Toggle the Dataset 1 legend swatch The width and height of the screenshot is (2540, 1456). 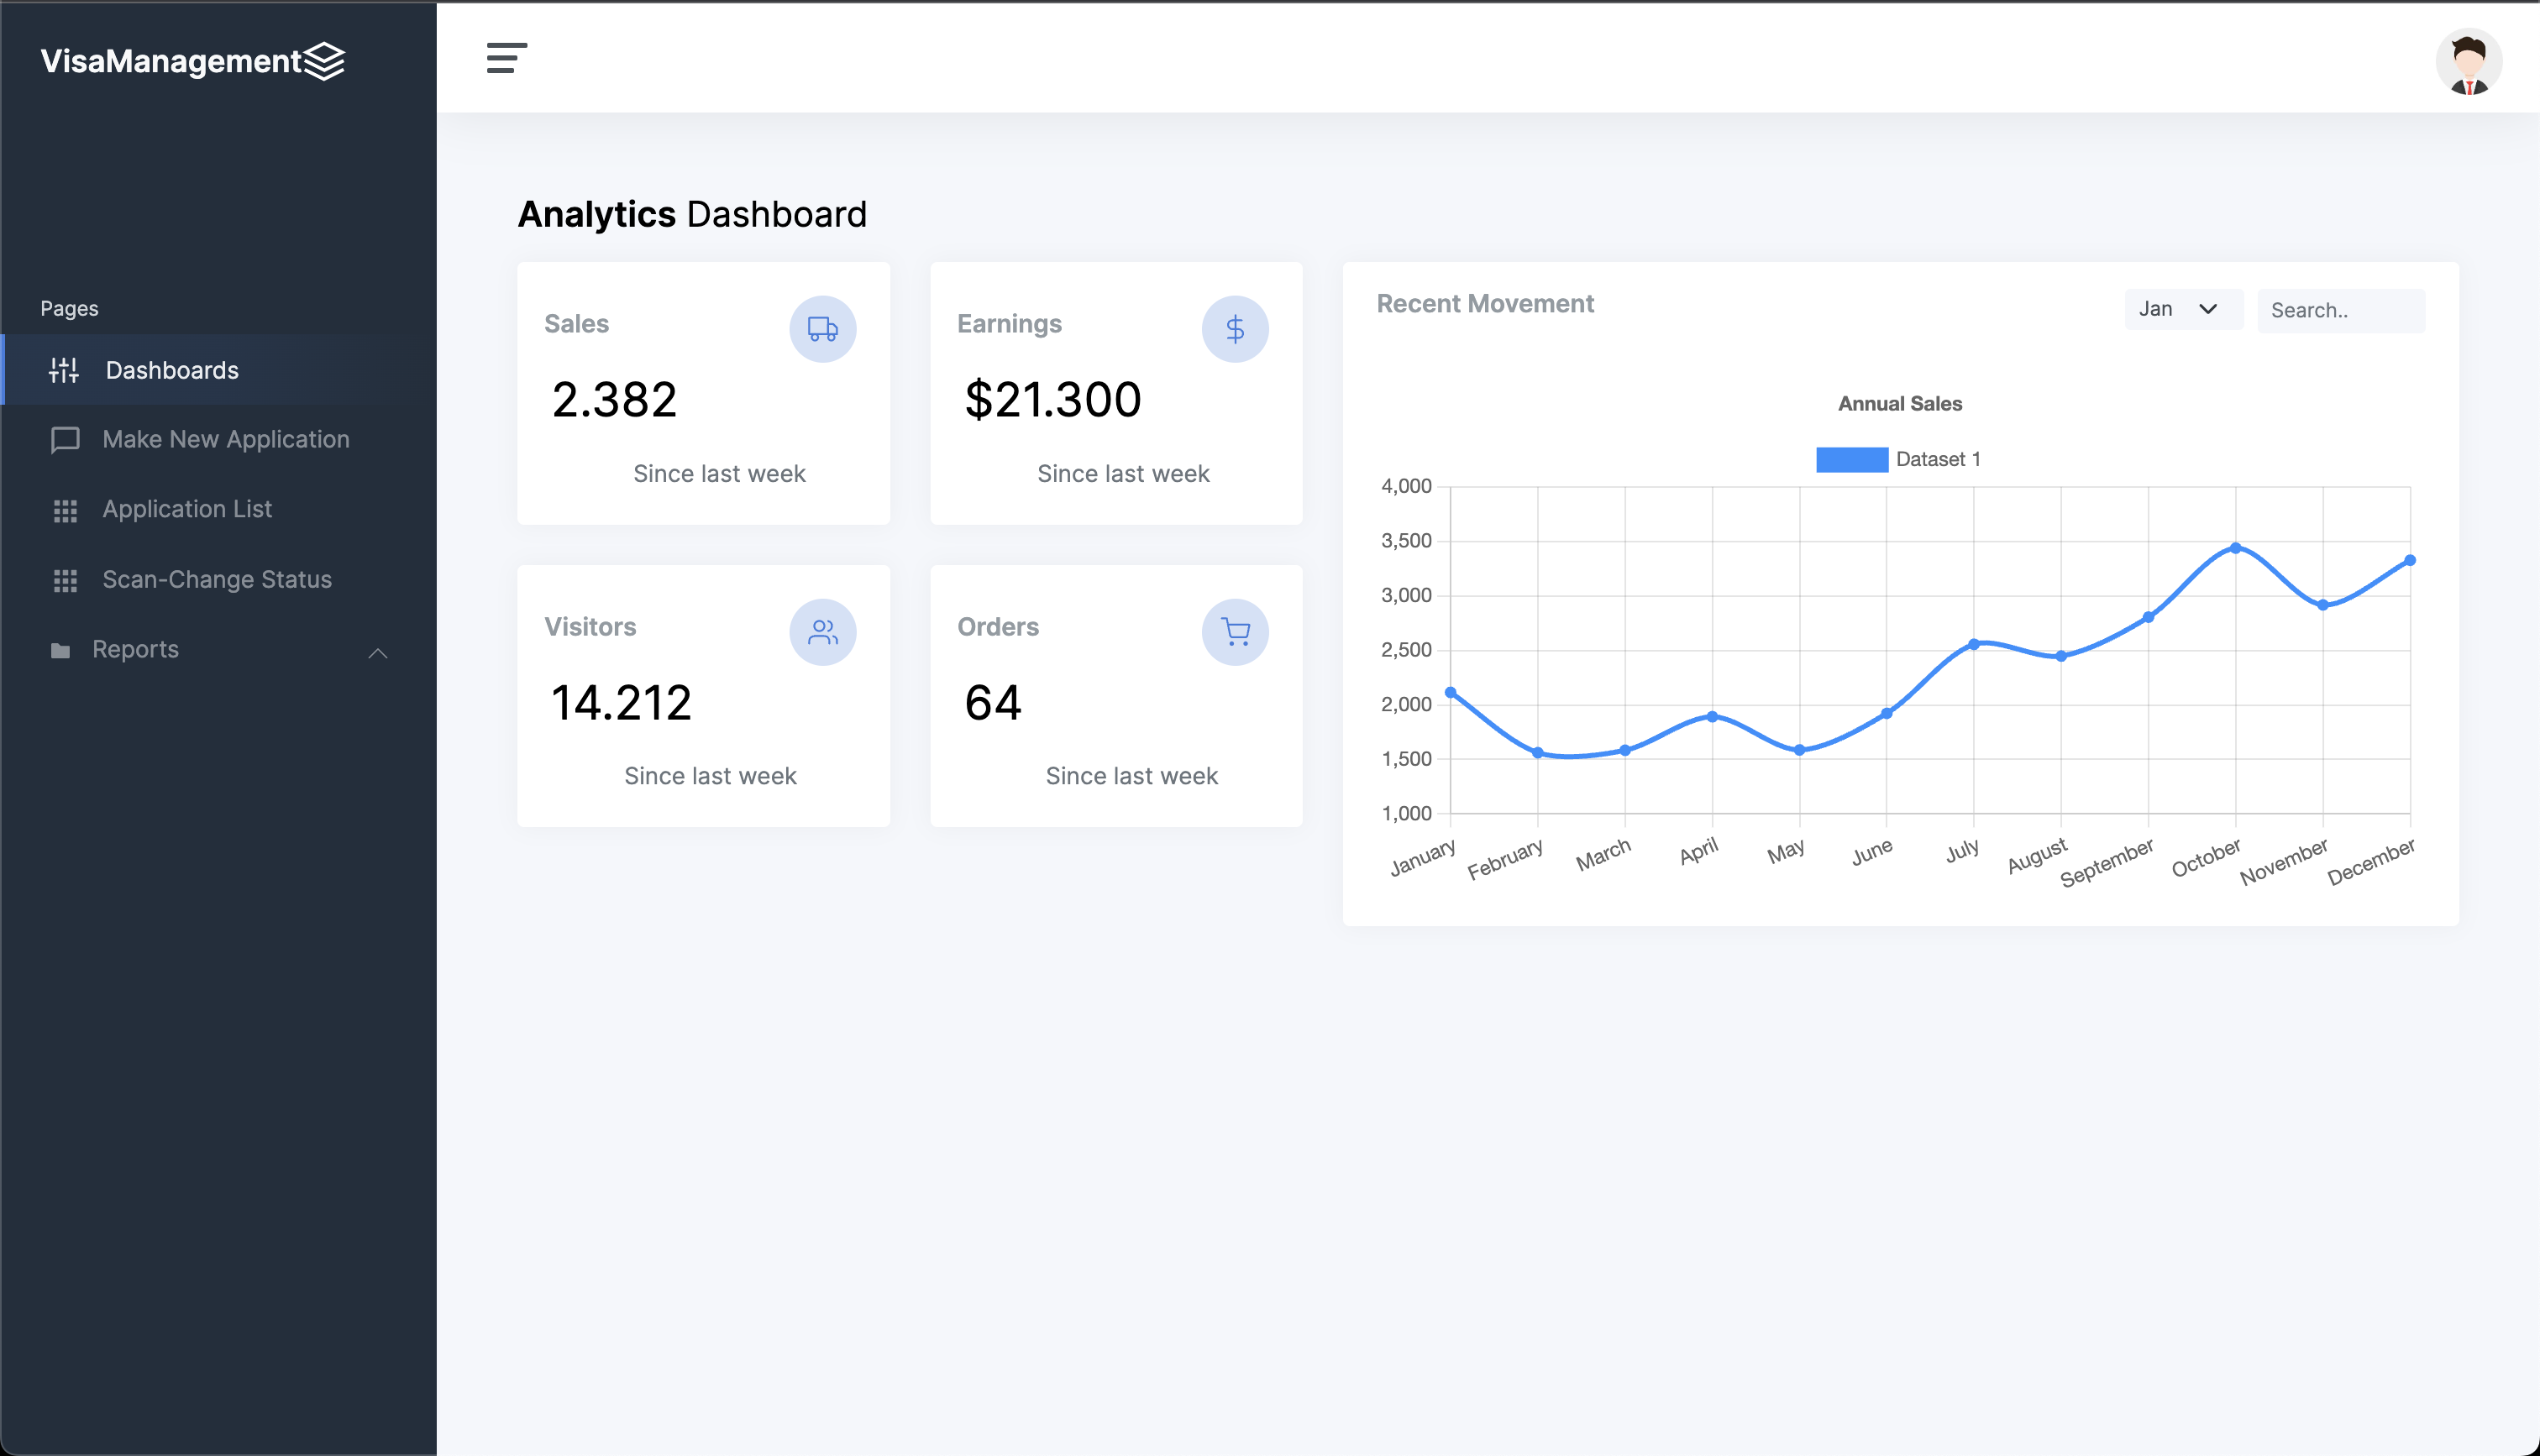[1852, 459]
